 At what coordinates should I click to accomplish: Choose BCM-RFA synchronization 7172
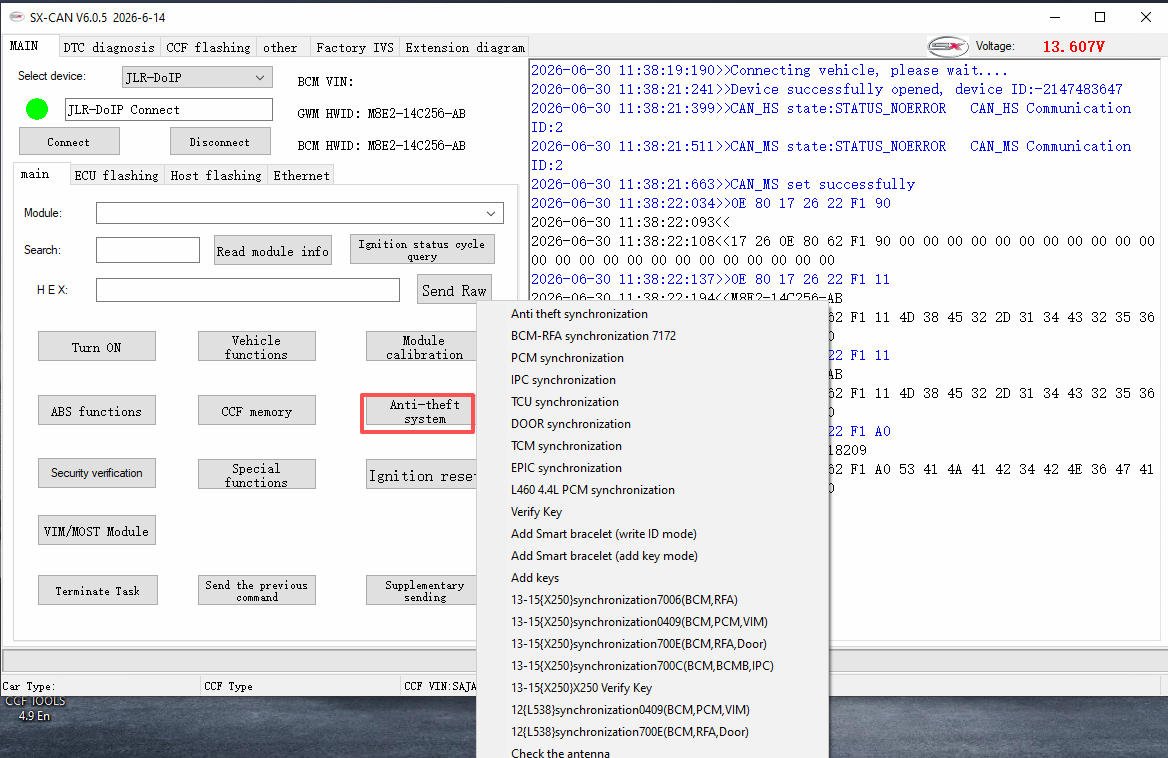click(653, 336)
